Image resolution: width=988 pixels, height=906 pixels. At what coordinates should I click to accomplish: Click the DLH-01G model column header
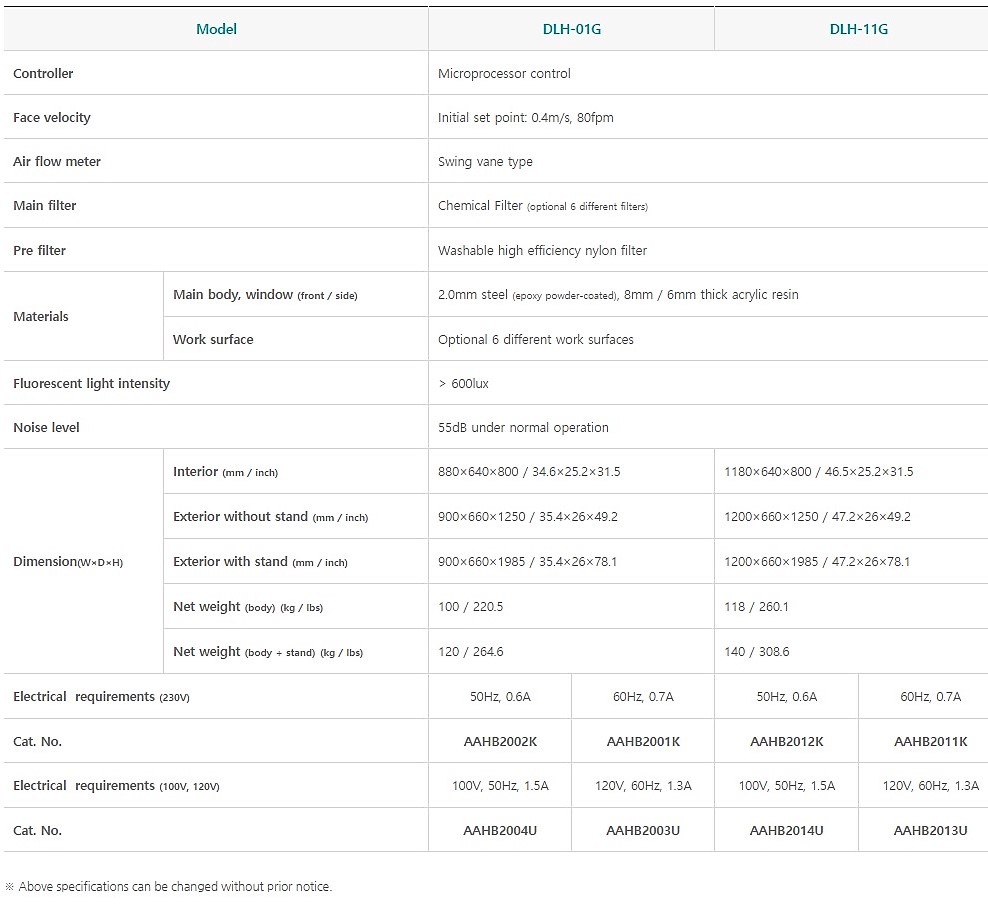(571, 29)
